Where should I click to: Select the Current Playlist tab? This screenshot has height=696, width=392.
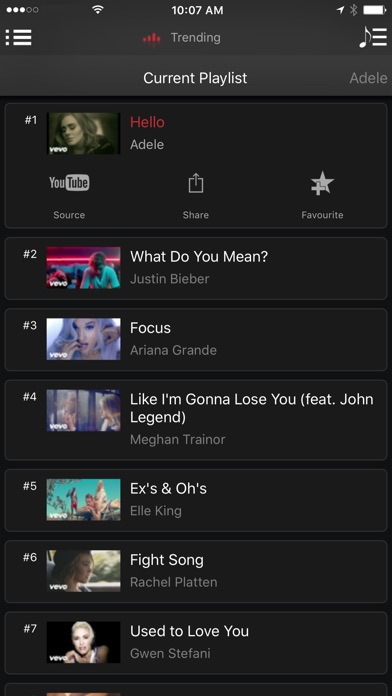click(x=195, y=78)
